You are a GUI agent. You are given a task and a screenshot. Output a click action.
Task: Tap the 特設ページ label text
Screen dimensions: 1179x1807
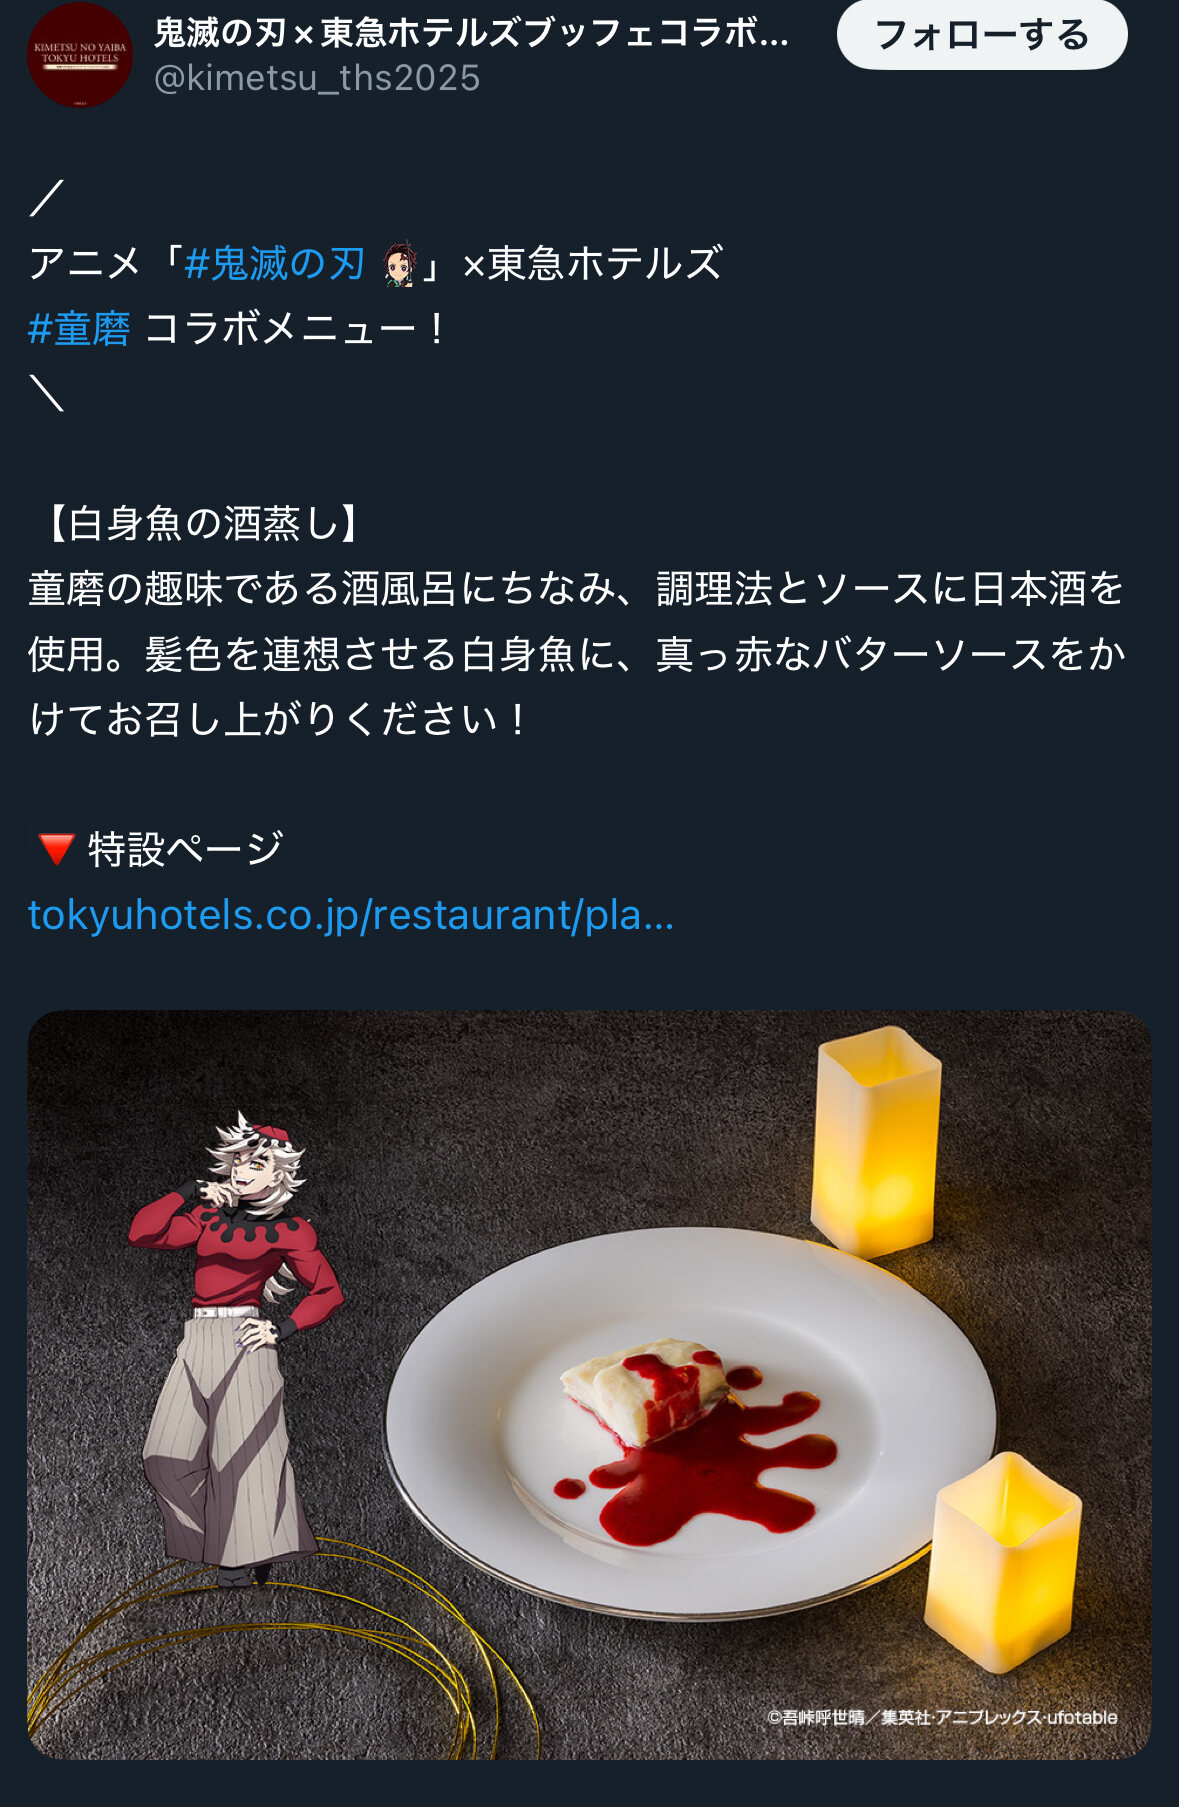pos(186,849)
